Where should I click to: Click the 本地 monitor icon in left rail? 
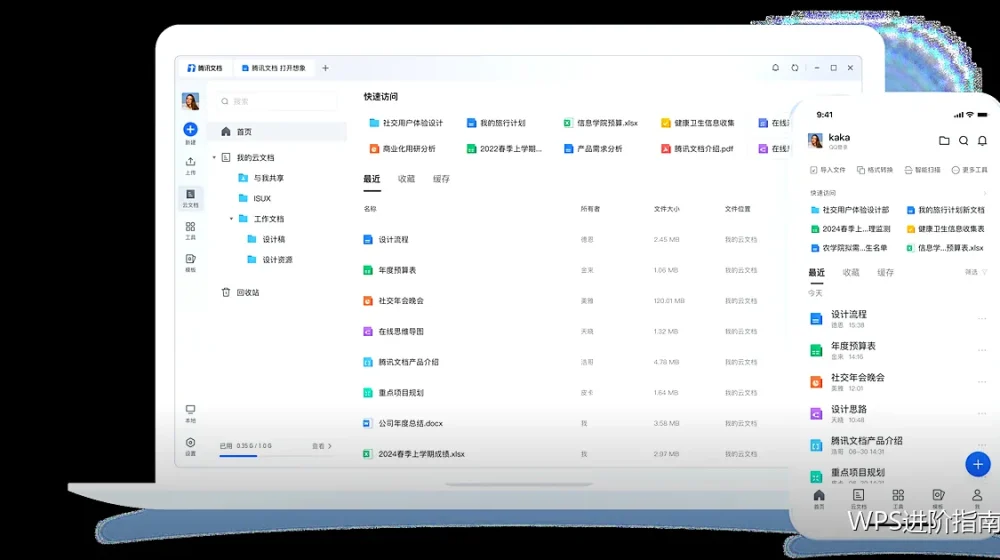tap(190, 409)
